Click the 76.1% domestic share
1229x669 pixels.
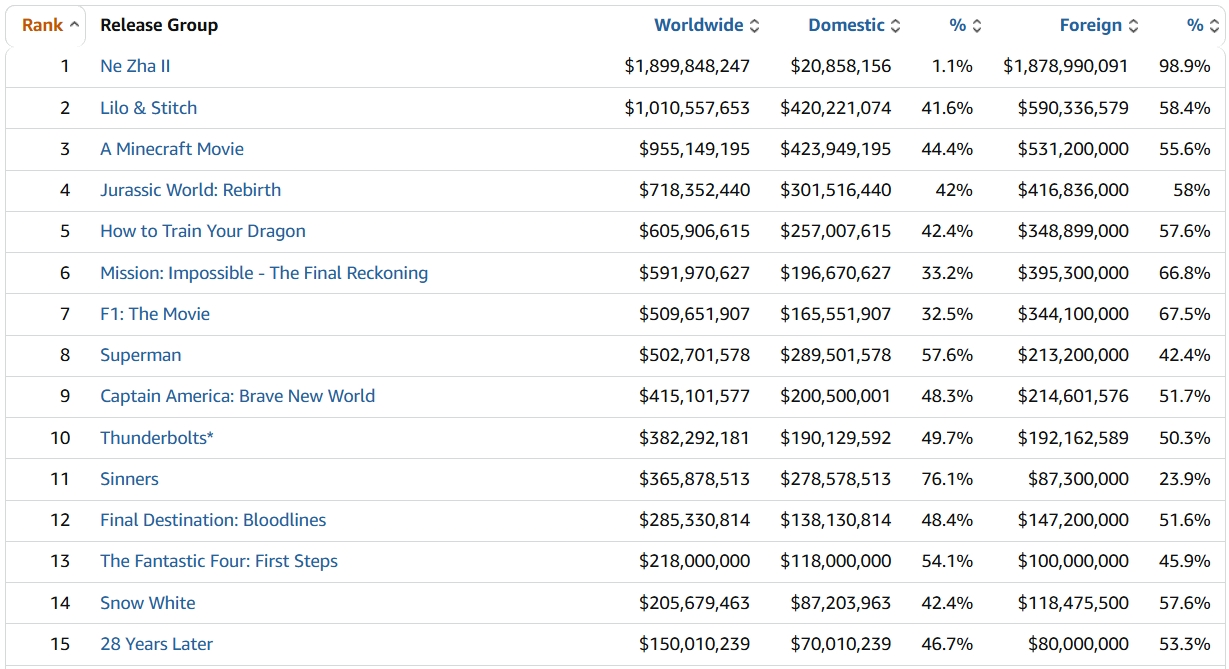tap(947, 479)
